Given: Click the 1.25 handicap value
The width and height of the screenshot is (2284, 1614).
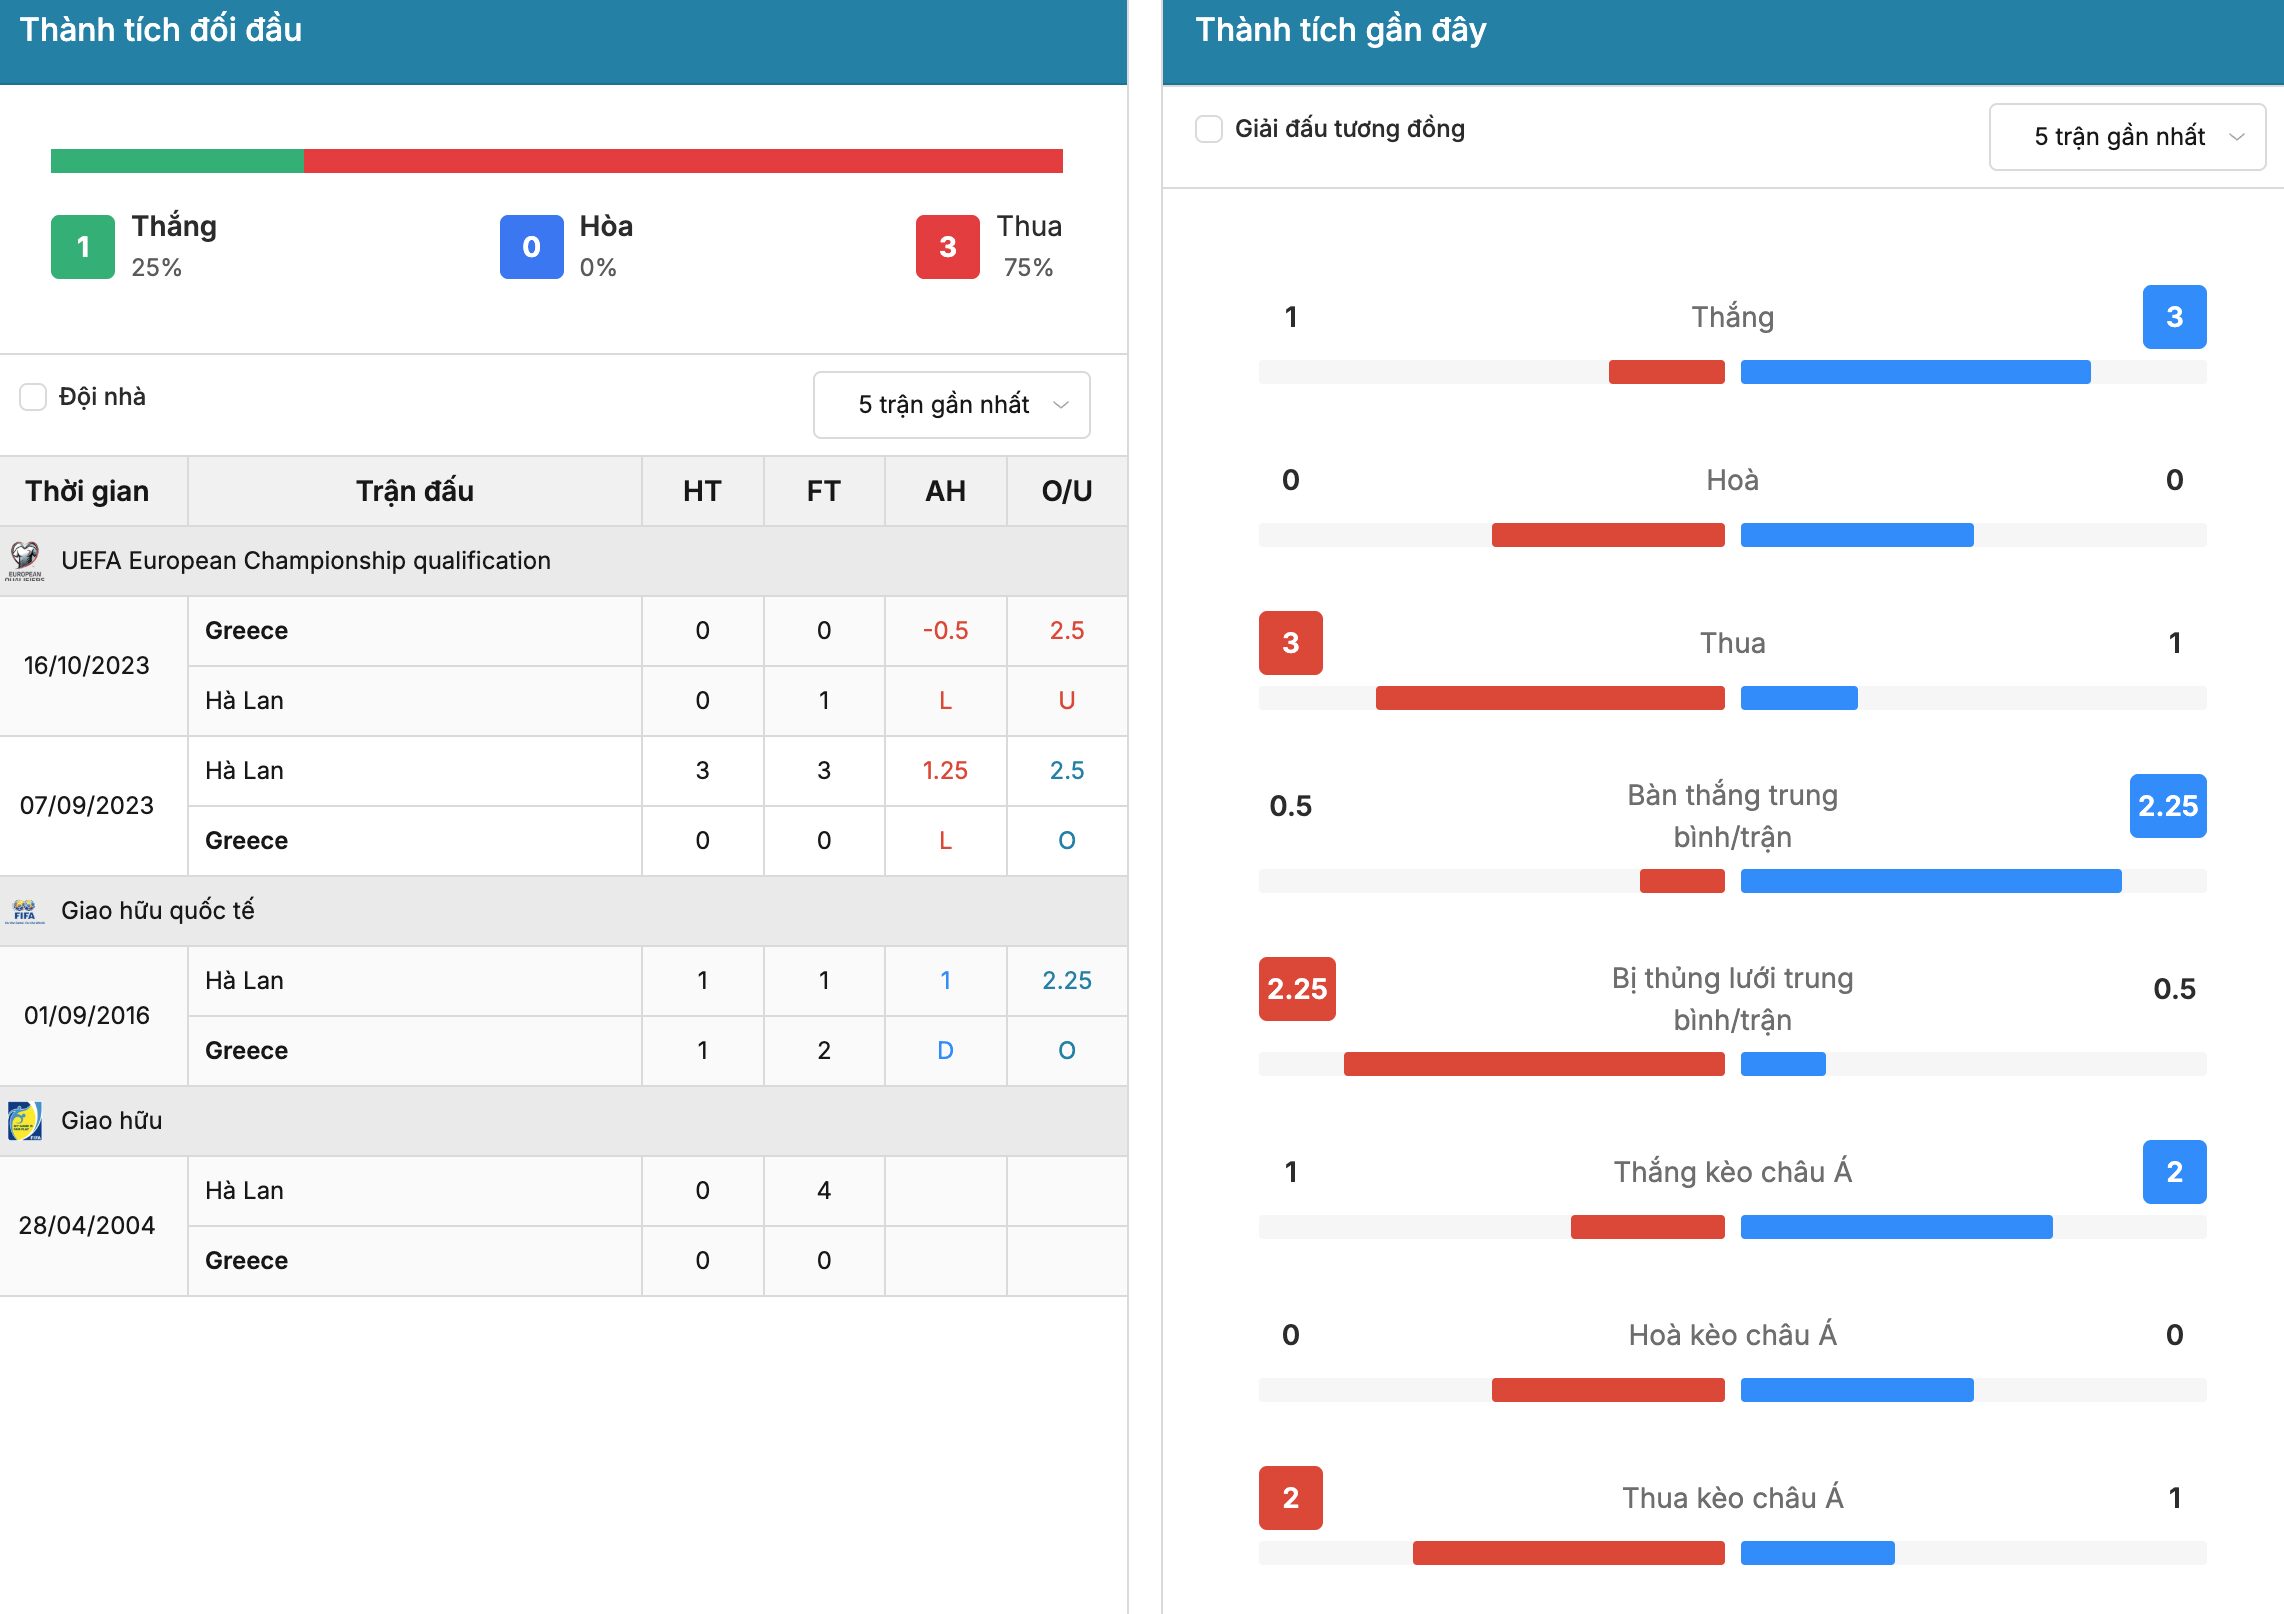Looking at the screenshot, I should tap(945, 771).
